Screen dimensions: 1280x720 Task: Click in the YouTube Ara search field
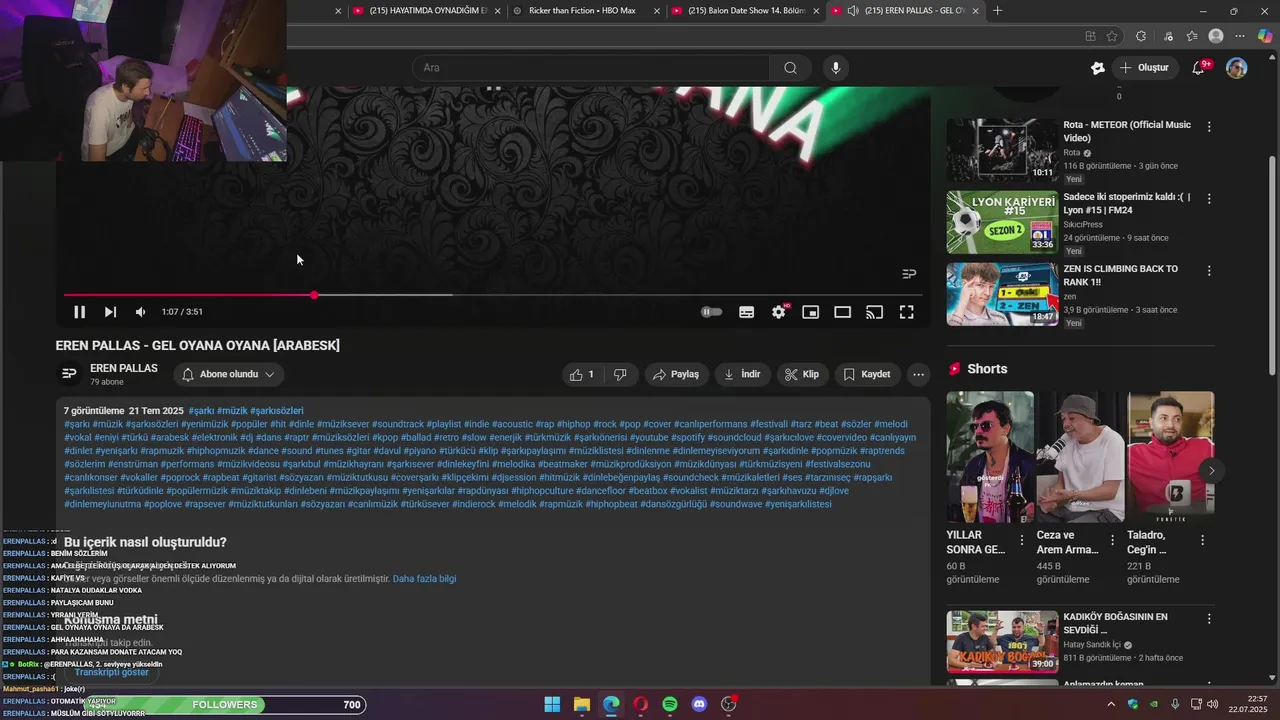coord(590,68)
